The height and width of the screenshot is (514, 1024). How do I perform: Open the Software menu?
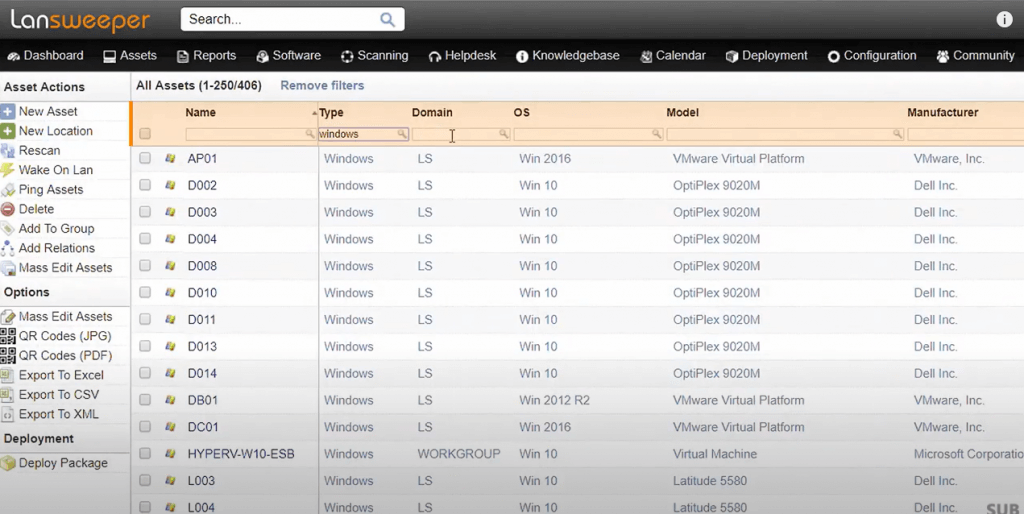(289, 56)
